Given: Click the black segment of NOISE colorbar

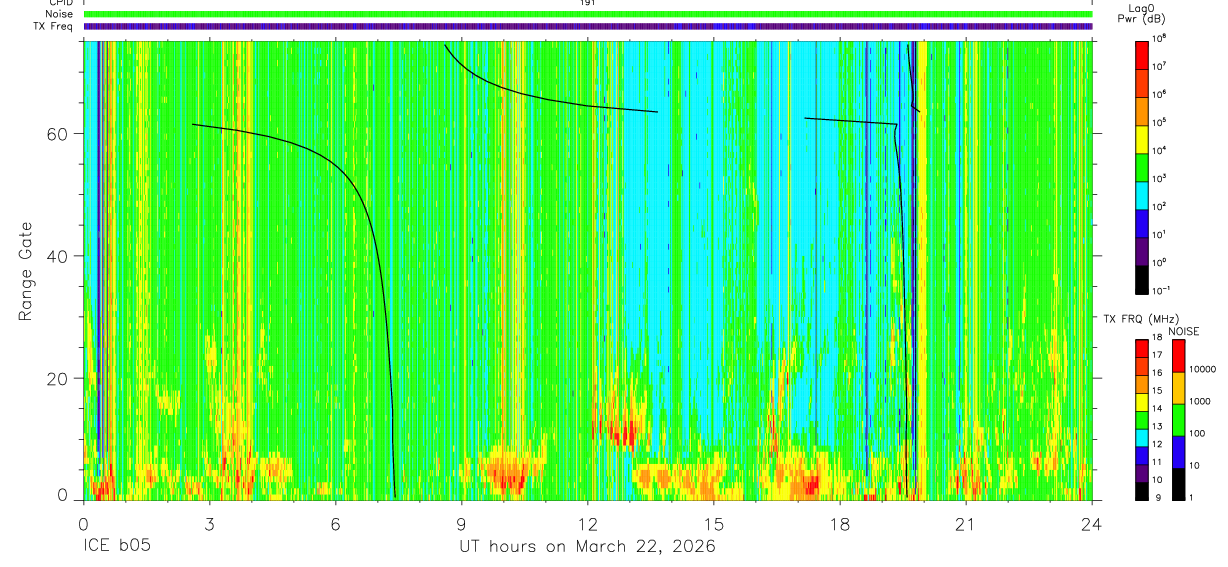Looking at the screenshot, I should 1178,485.
